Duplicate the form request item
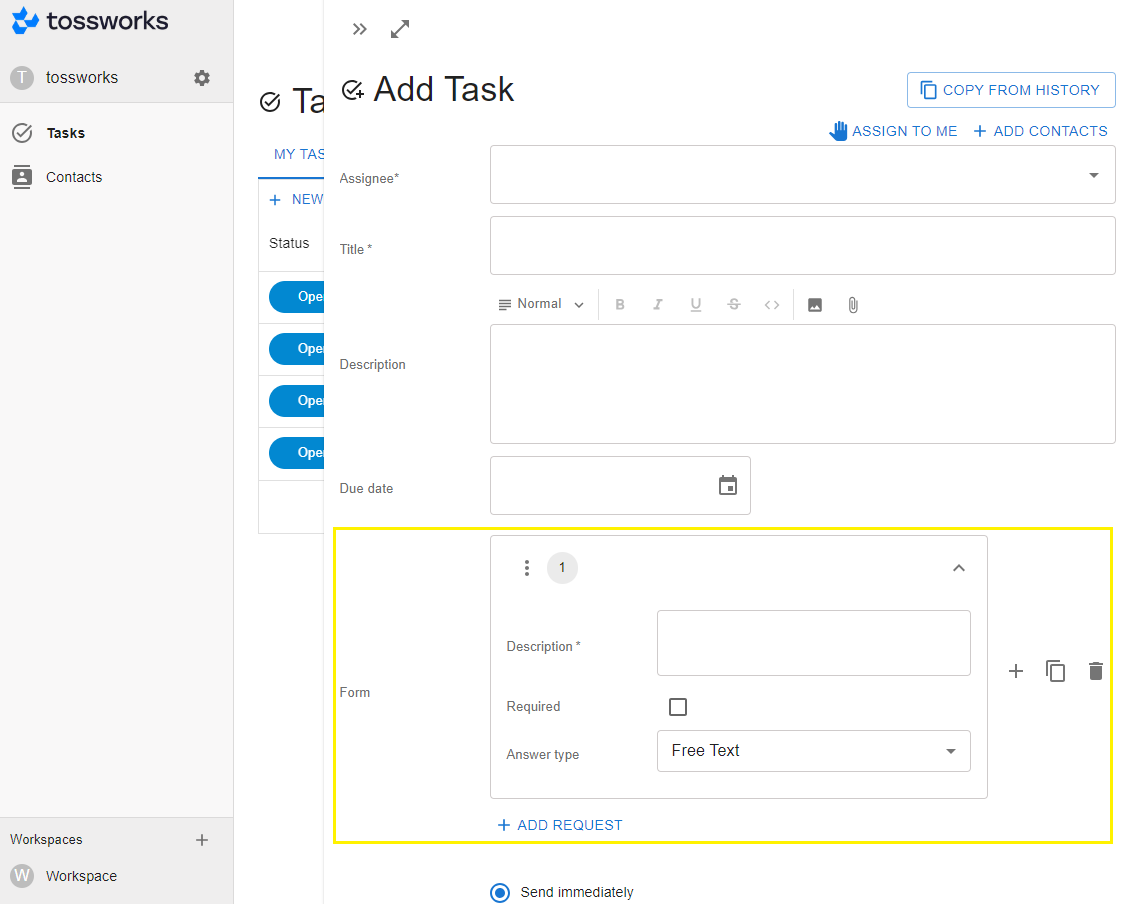 (x=1055, y=671)
